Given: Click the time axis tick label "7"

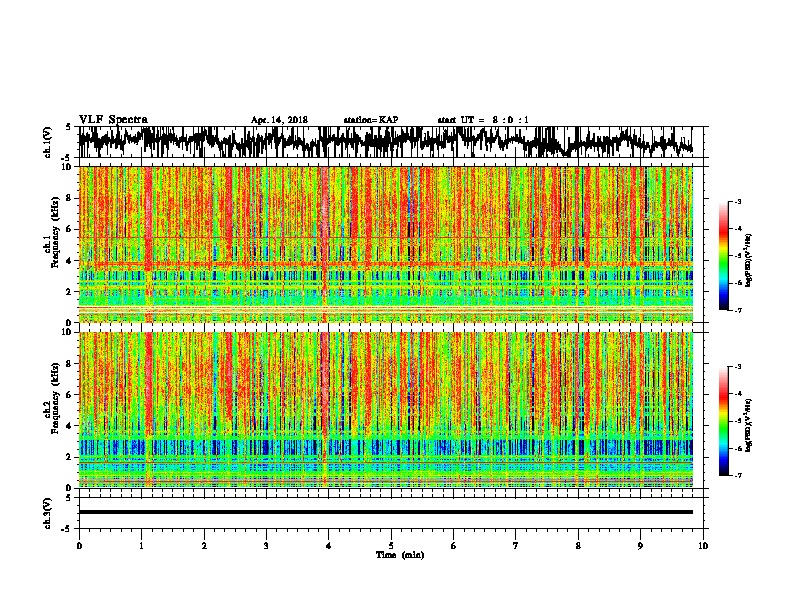Looking at the screenshot, I should tap(516, 546).
